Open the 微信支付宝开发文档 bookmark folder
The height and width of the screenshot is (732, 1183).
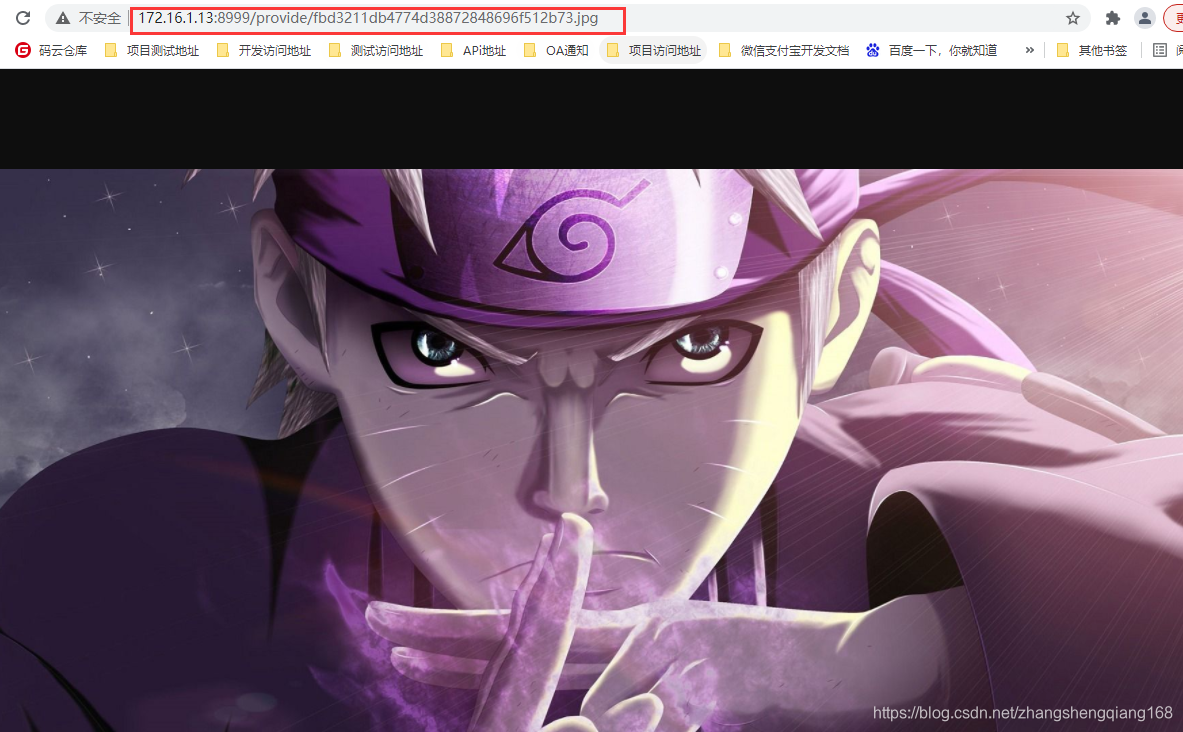(785, 51)
